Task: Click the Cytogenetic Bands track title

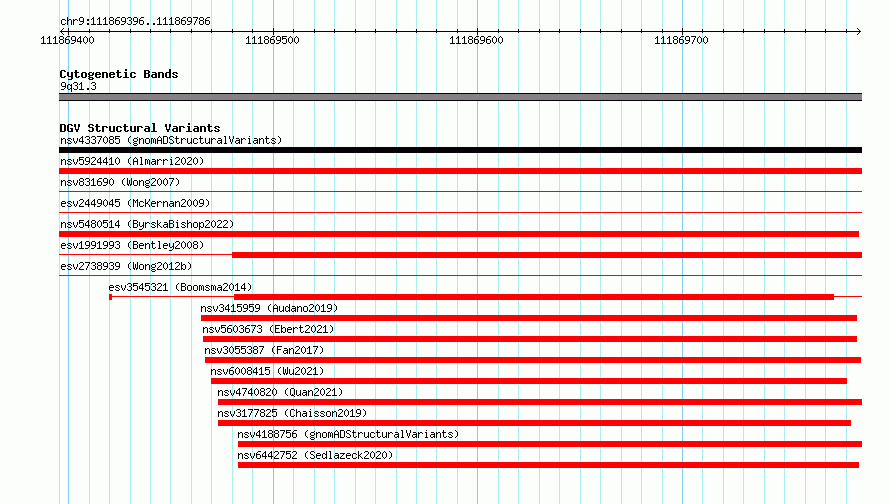Action: 119,74
